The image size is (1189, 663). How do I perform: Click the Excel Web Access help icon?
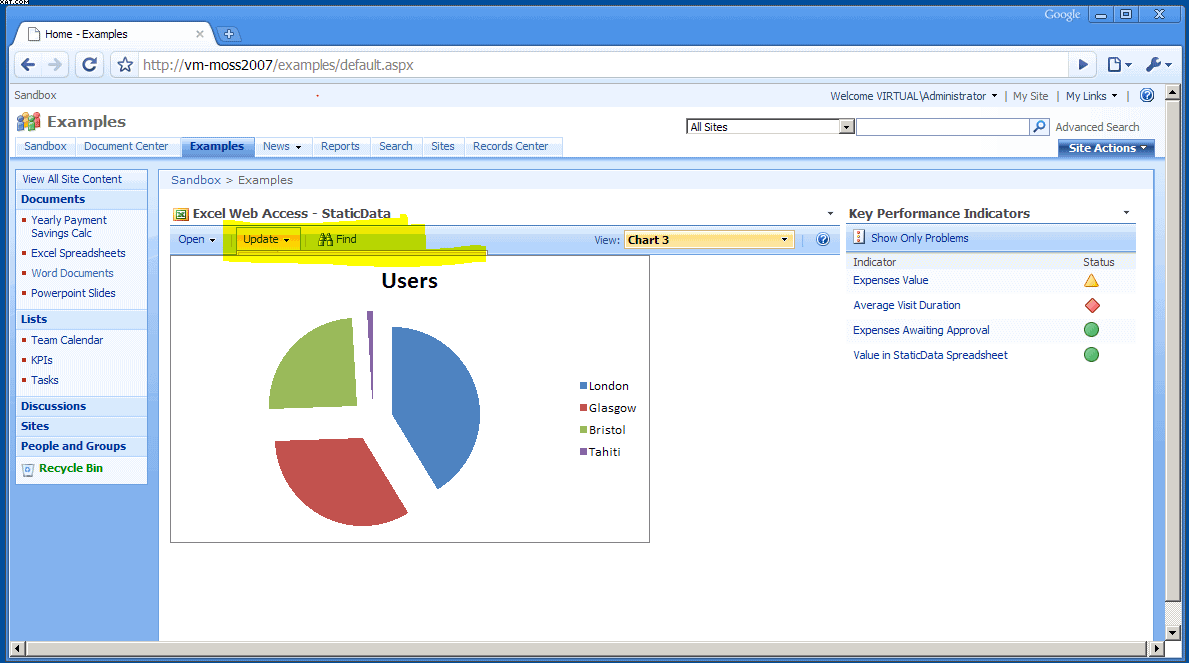tap(823, 240)
